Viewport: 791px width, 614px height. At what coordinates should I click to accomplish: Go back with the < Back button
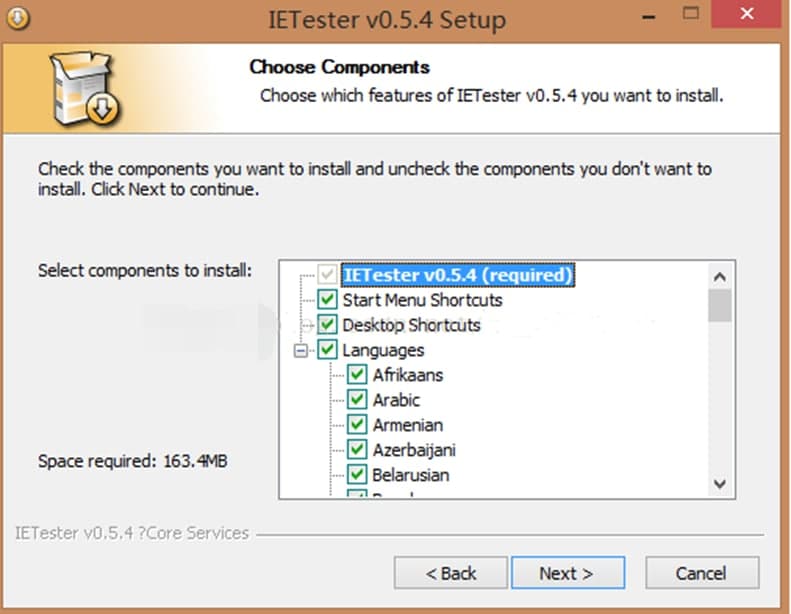[x=451, y=573]
